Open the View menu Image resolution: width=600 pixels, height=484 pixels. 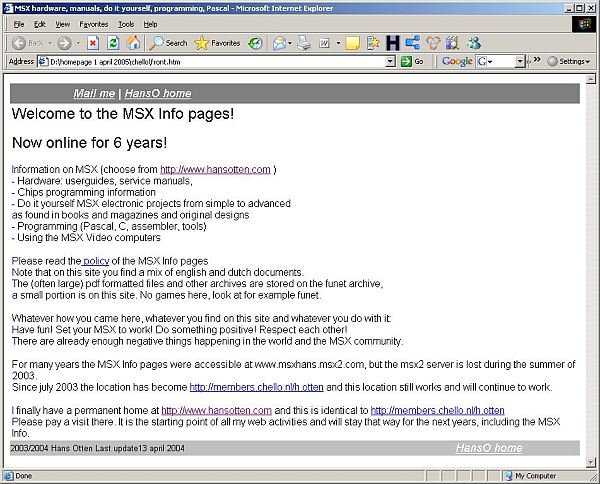click(62, 24)
